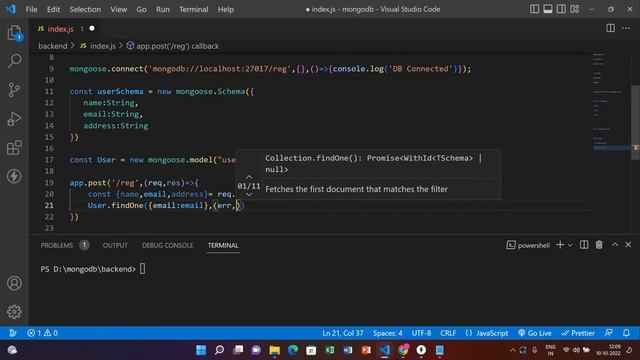Click backend in the breadcrumb

[x=53, y=46]
